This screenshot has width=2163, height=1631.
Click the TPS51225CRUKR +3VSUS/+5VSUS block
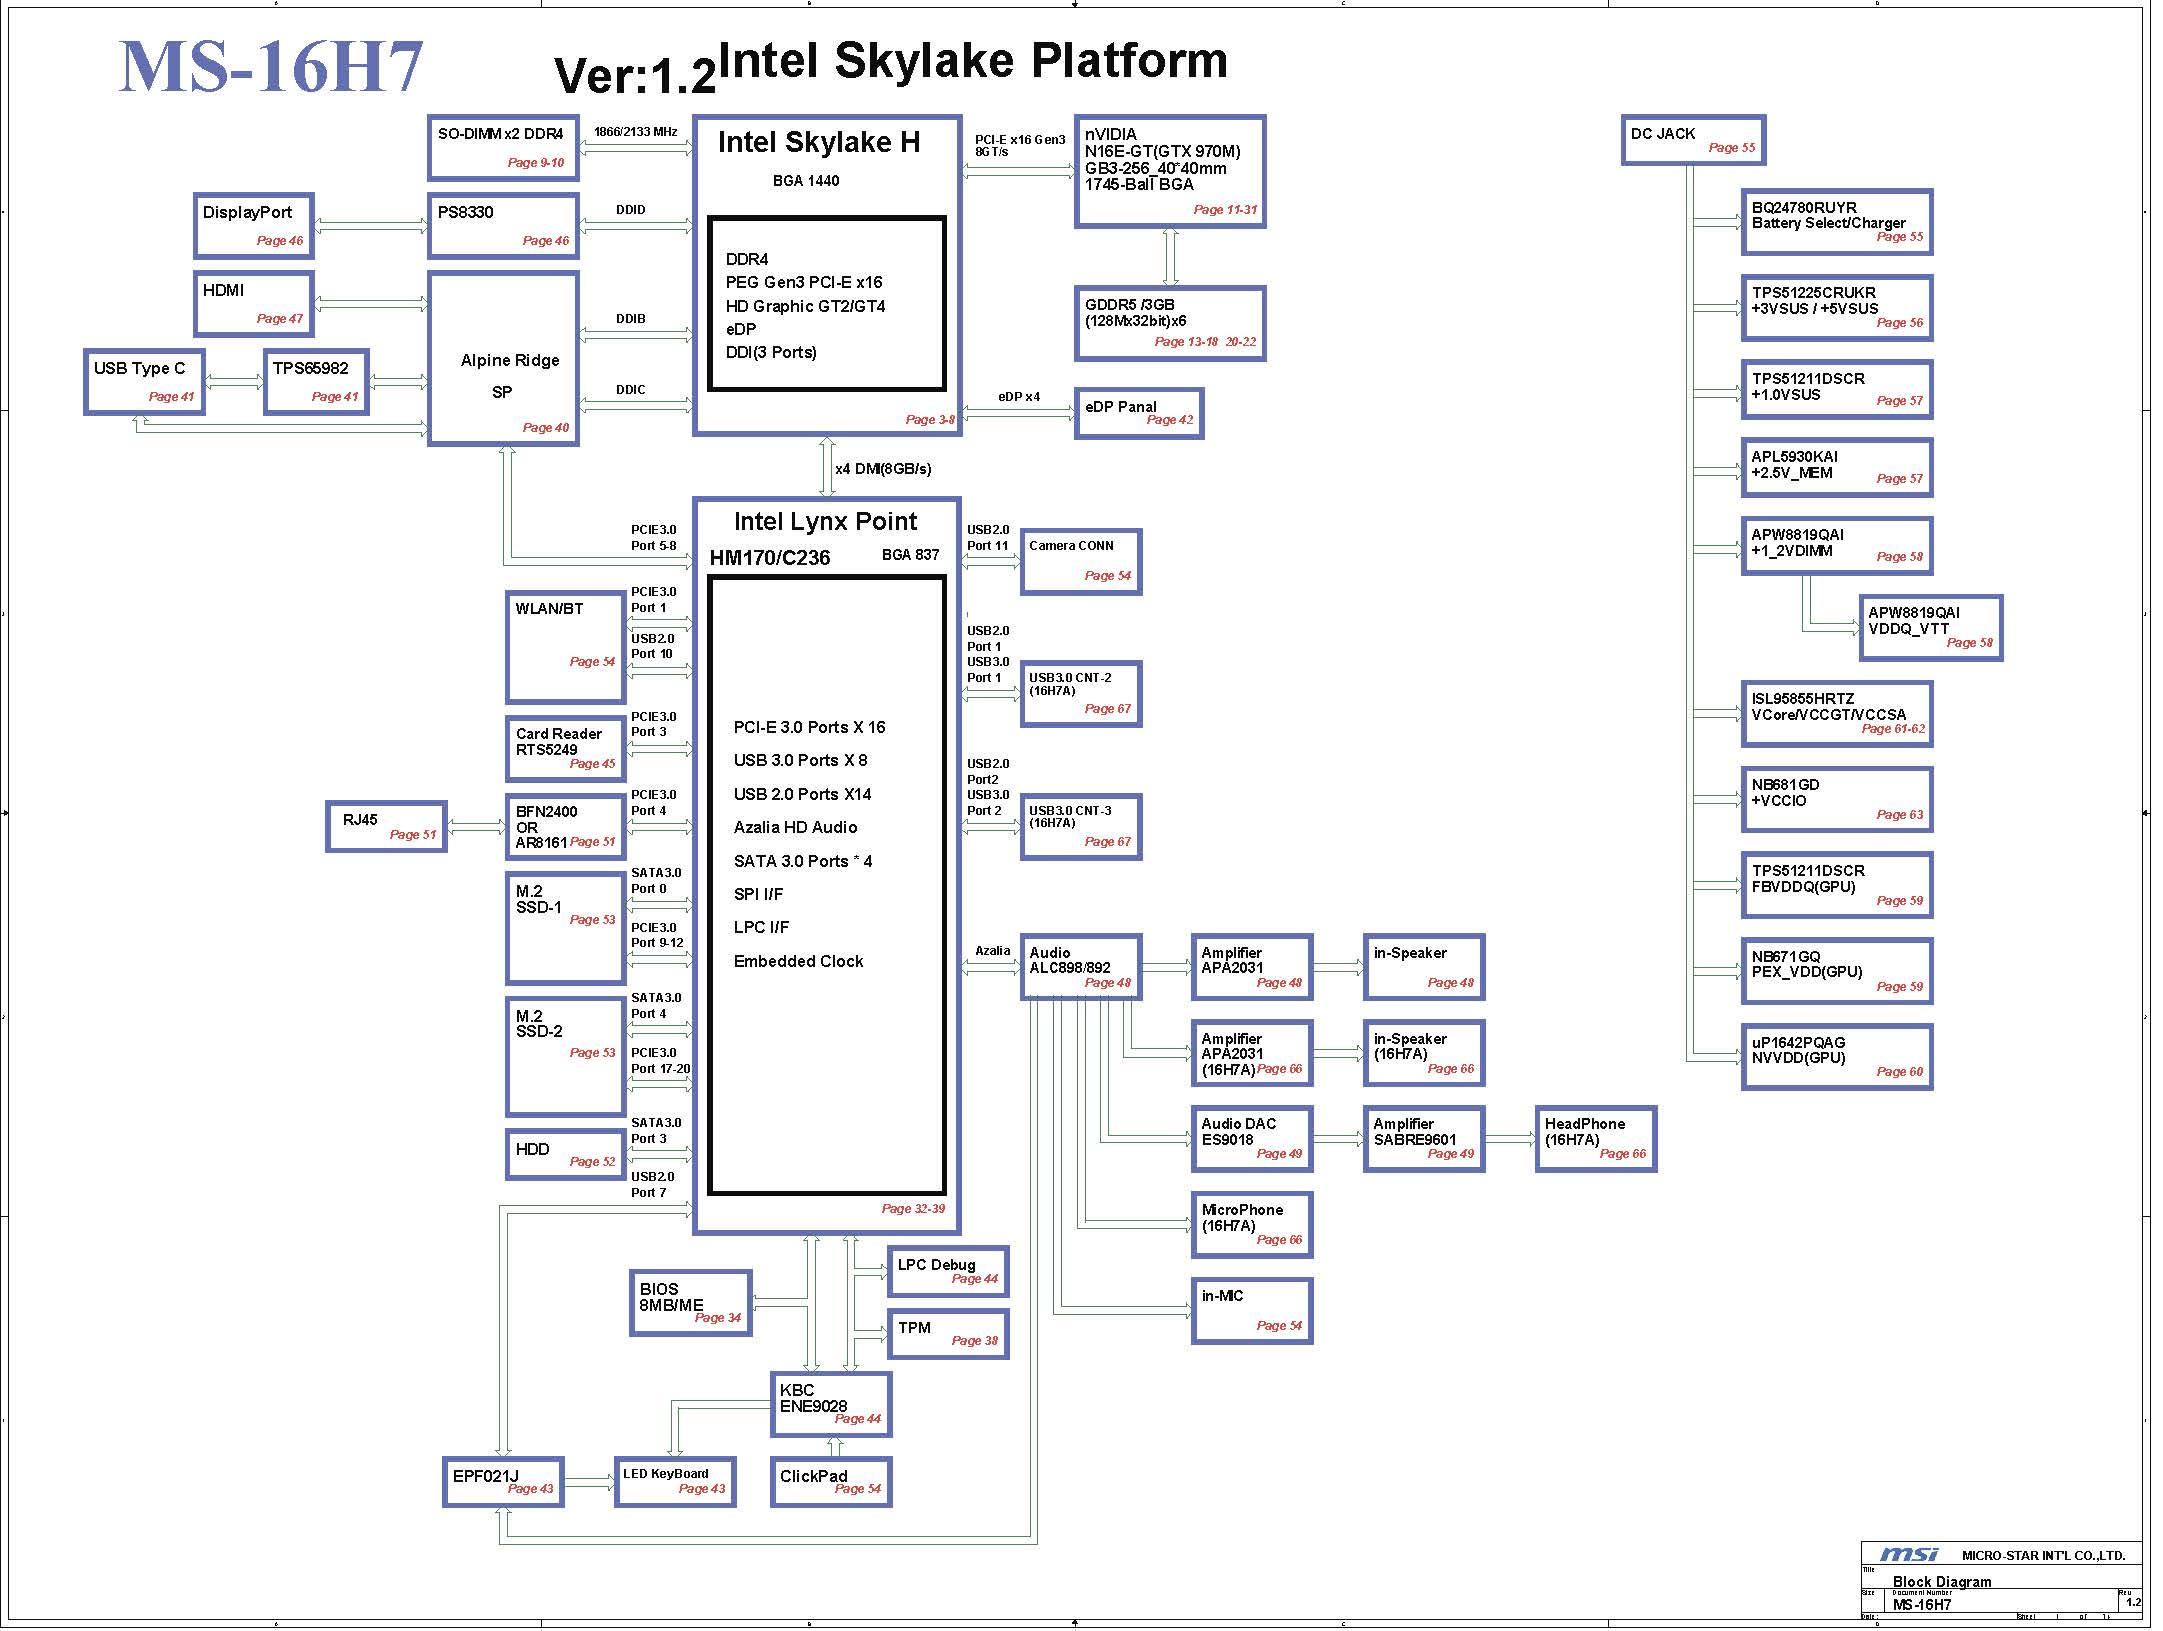pos(1837,308)
